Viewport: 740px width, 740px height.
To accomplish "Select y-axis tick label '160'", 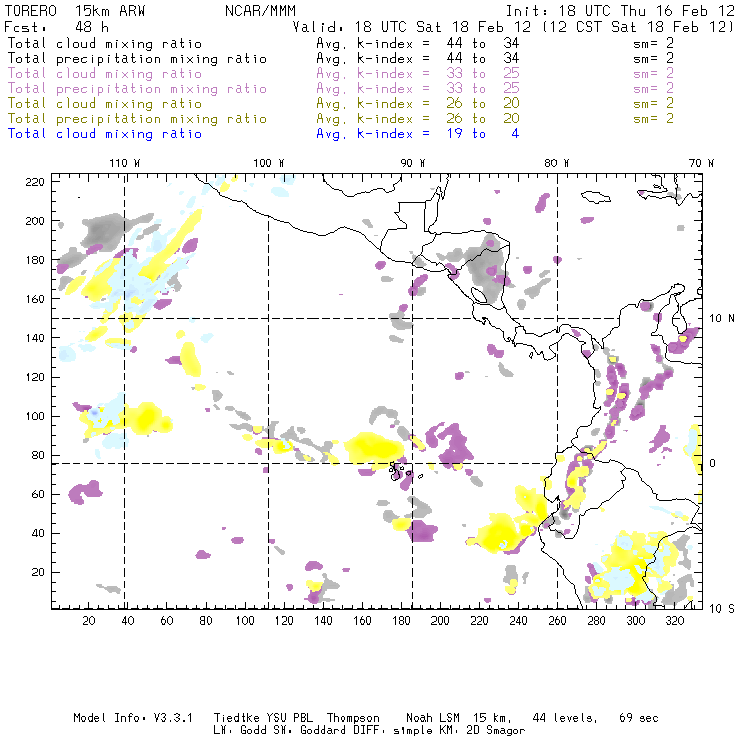I will [35, 299].
